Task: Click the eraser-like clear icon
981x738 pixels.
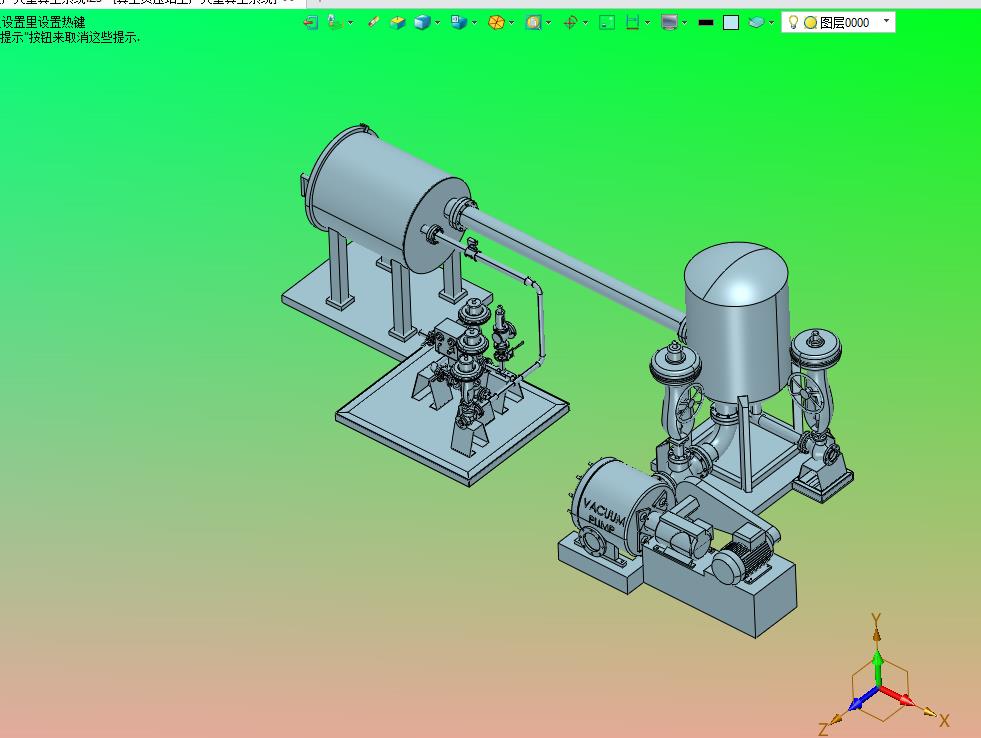Action: [x=374, y=23]
